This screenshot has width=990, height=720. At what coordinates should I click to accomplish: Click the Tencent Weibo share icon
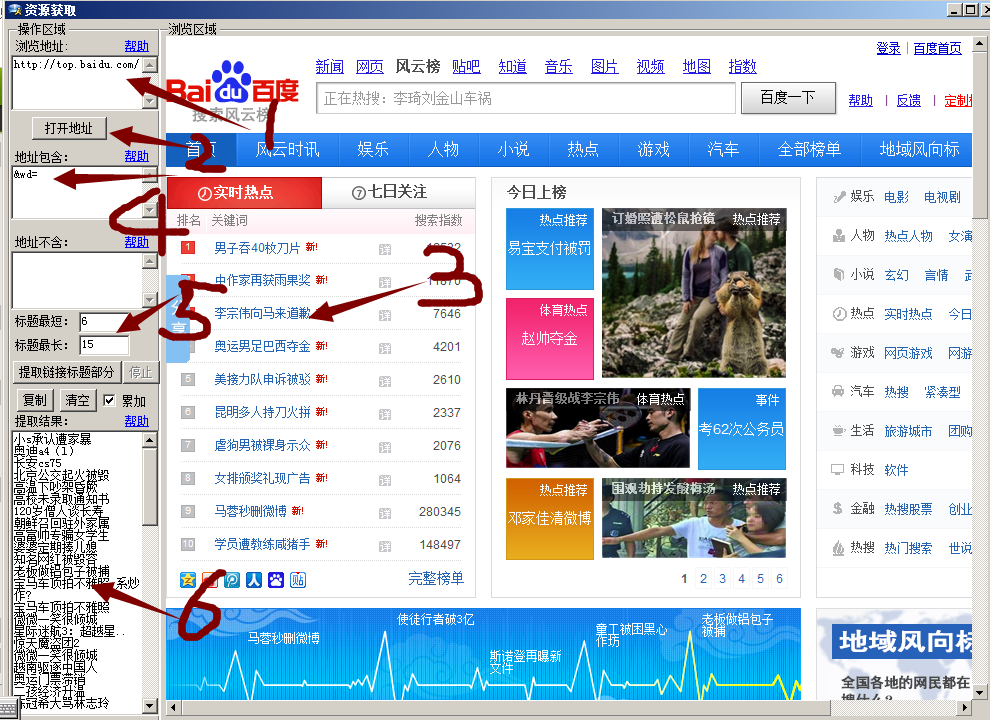point(232,579)
